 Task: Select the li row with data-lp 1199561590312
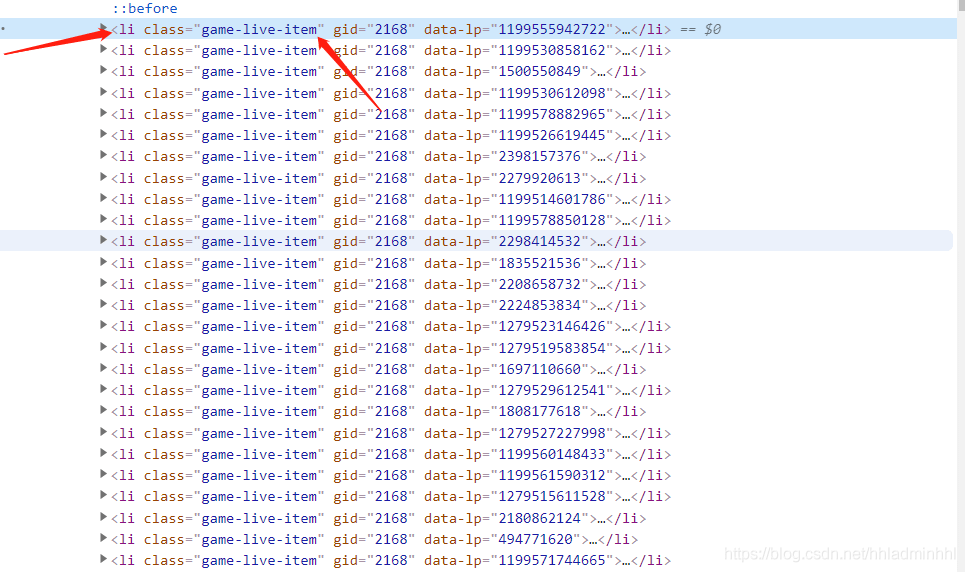click(x=391, y=475)
